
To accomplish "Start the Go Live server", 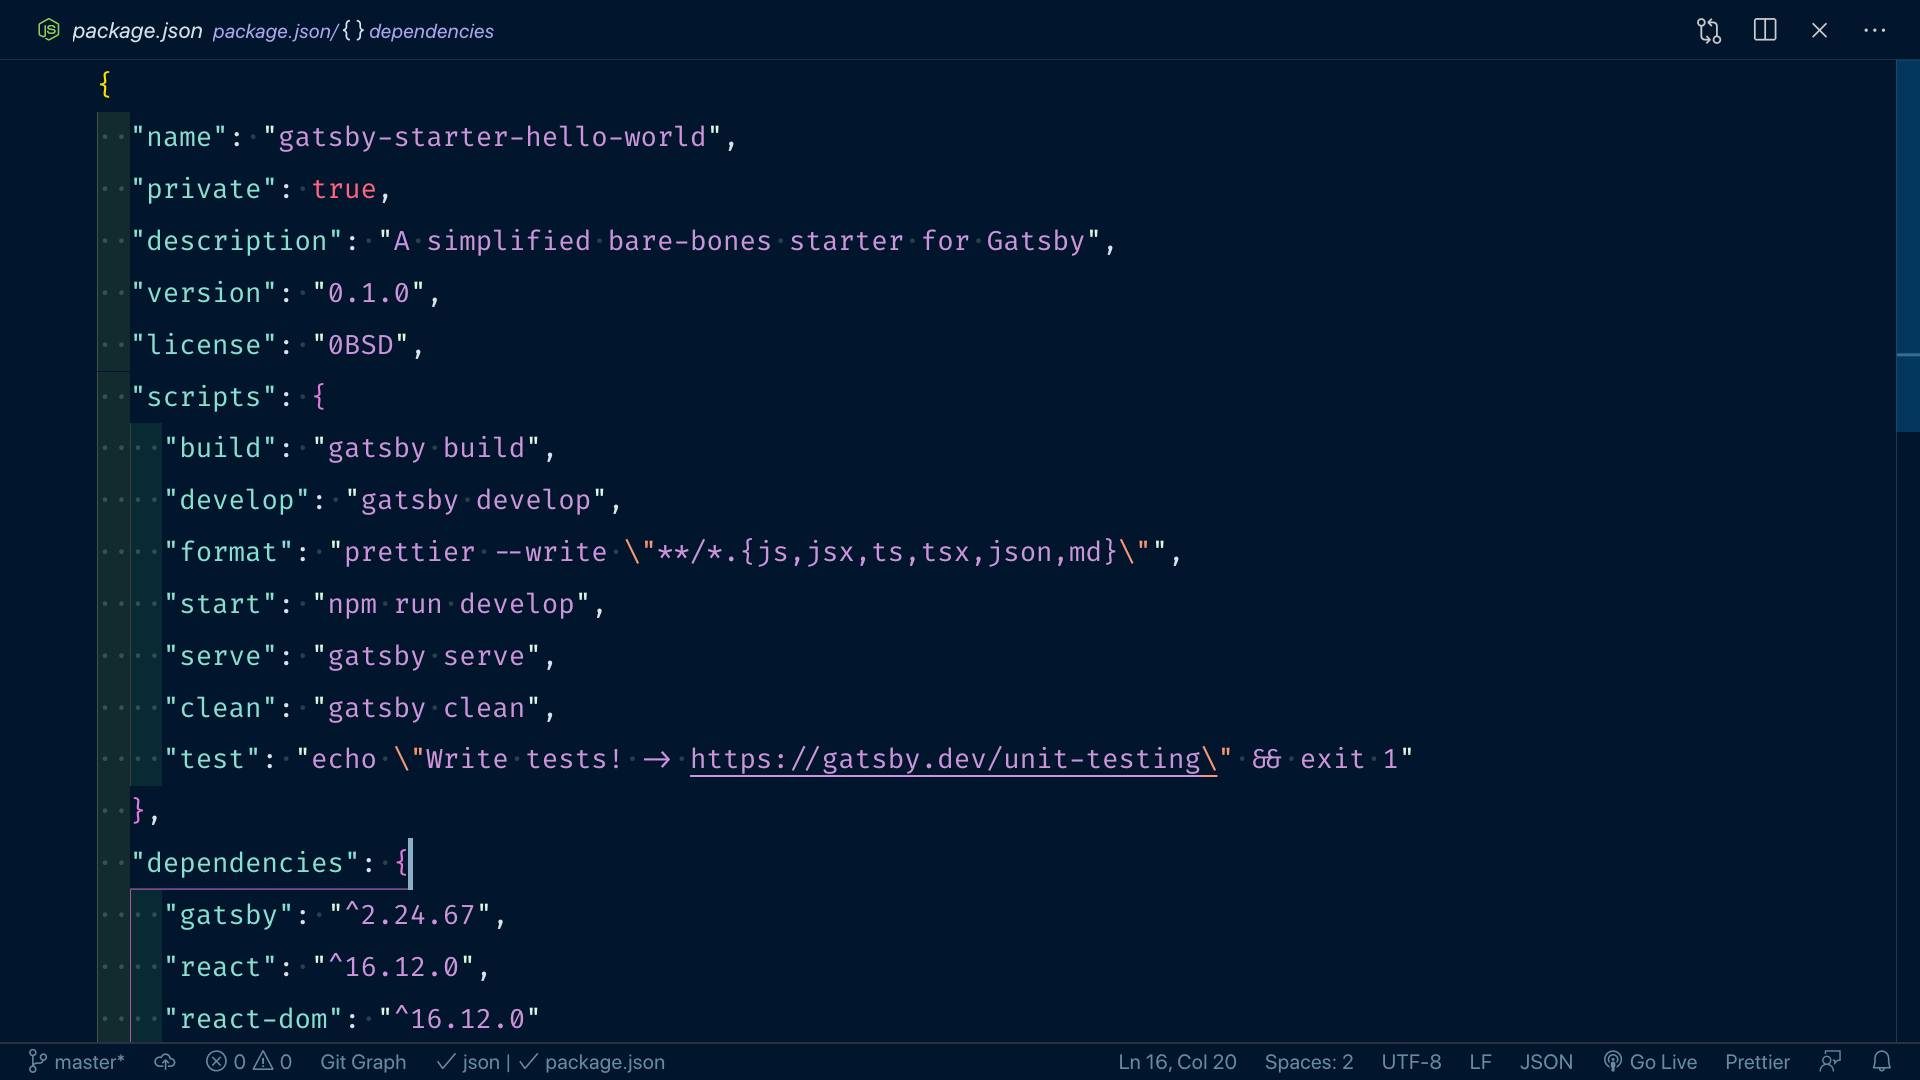I will [x=1650, y=1062].
